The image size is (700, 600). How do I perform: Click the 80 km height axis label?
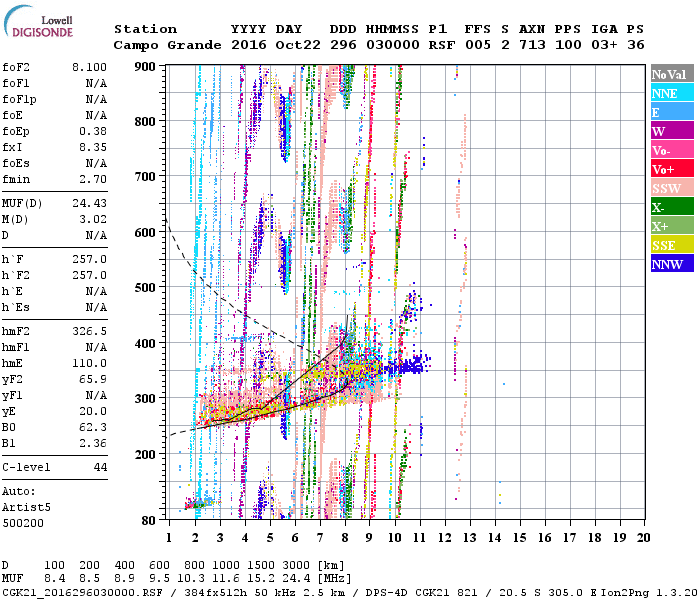click(149, 521)
